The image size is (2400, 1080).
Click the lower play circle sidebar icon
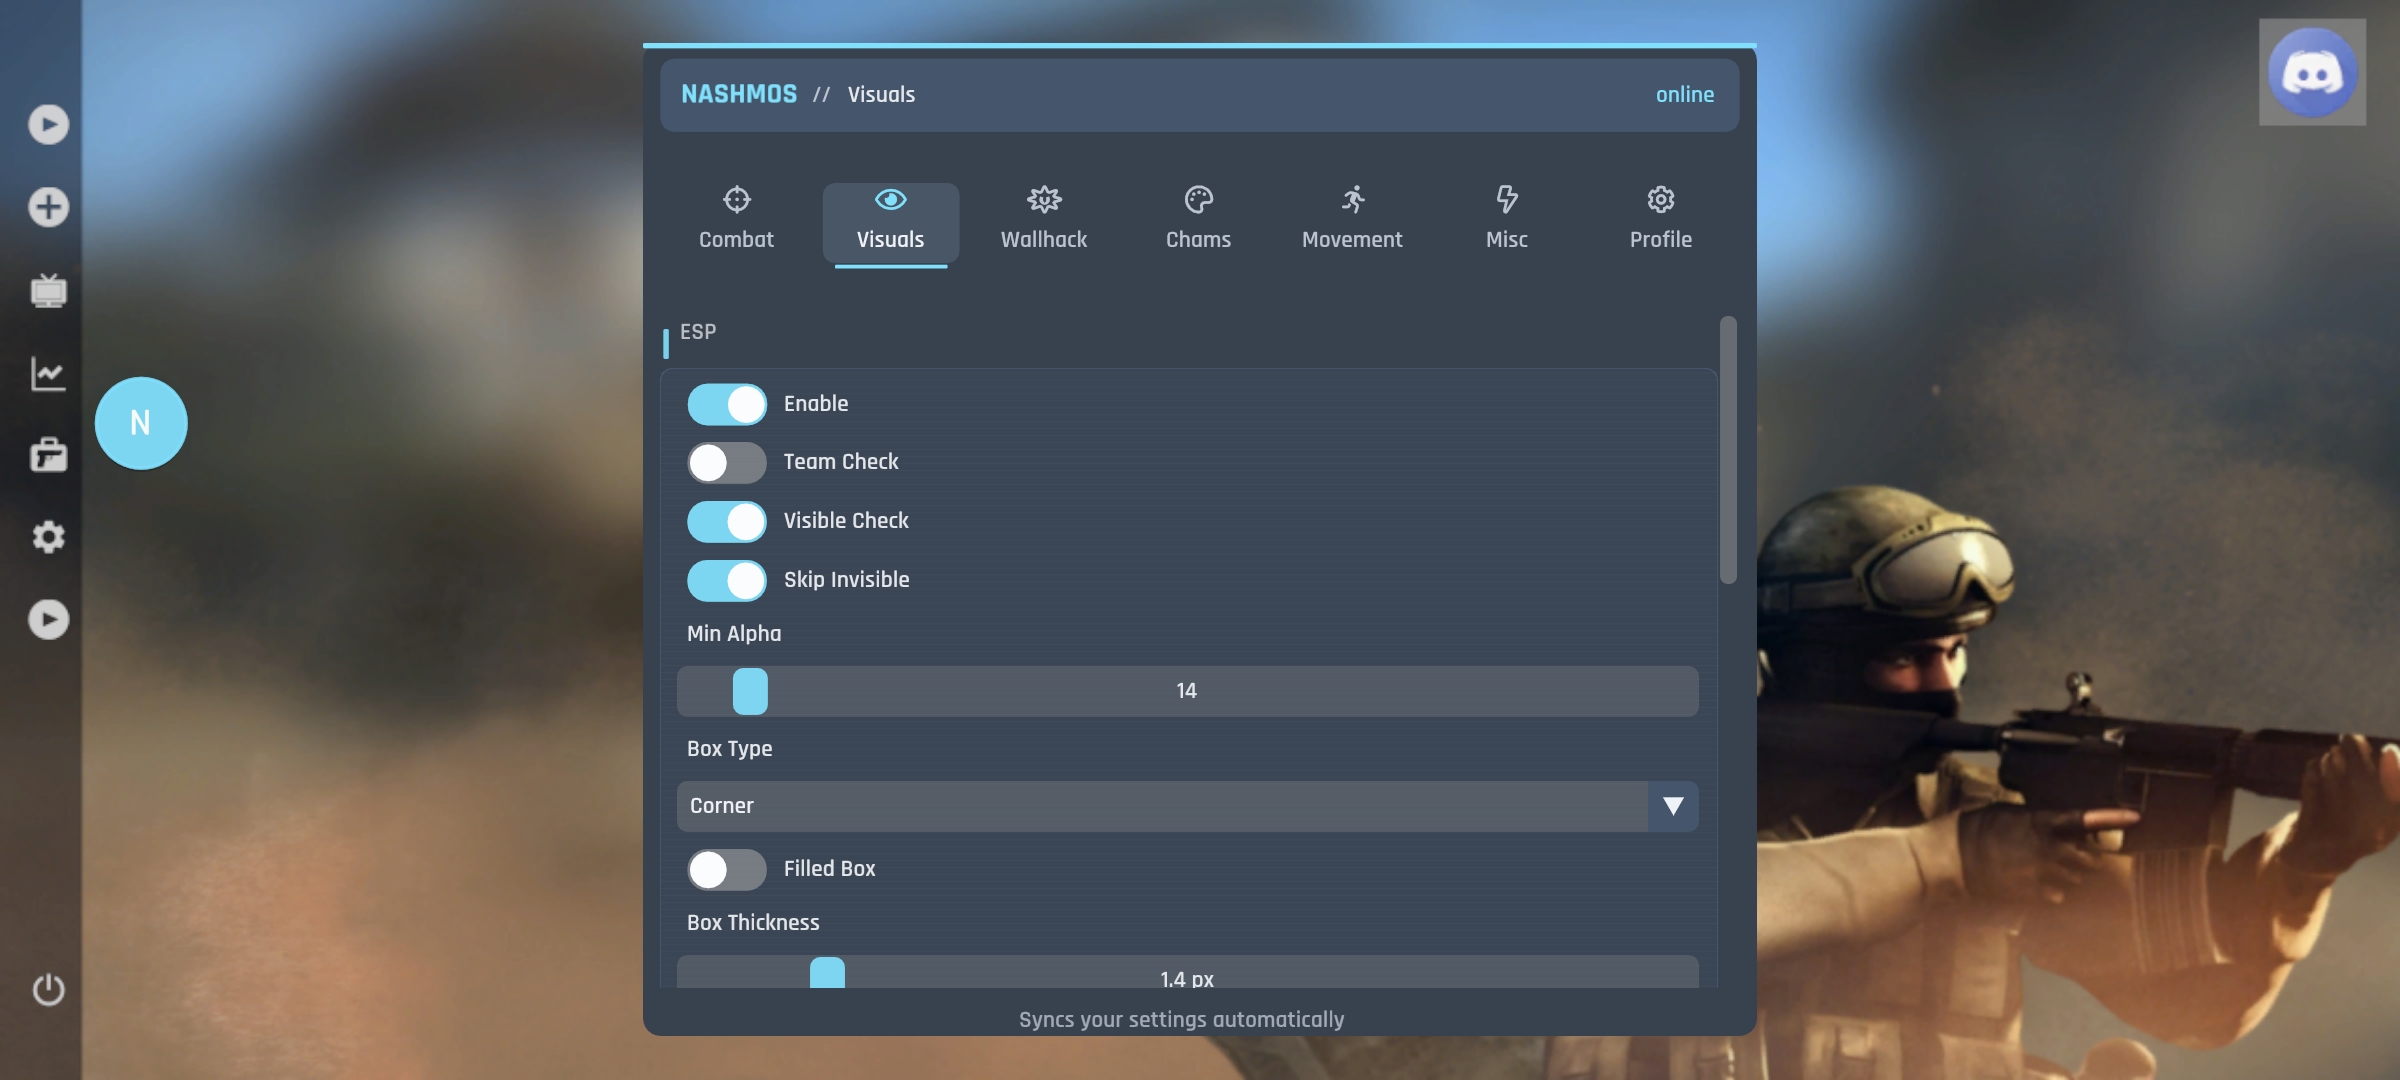[x=48, y=620]
